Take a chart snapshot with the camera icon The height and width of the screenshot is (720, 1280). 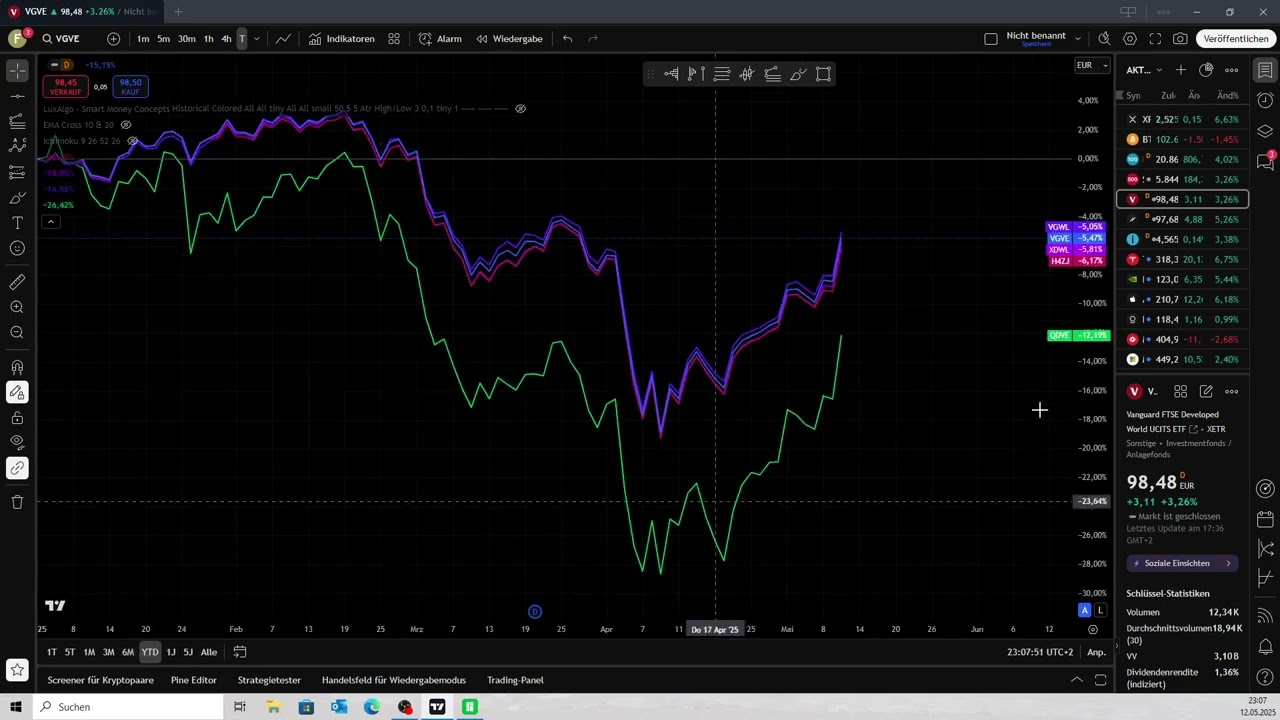click(1180, 39)
